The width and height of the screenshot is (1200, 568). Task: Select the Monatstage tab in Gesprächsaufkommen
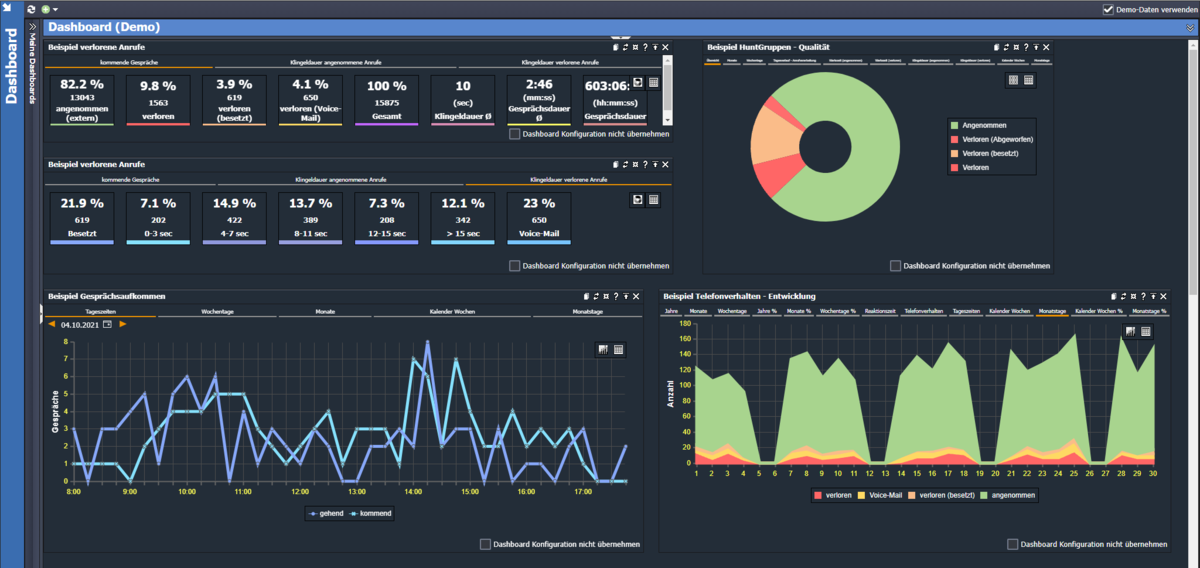tap(586, 312)
